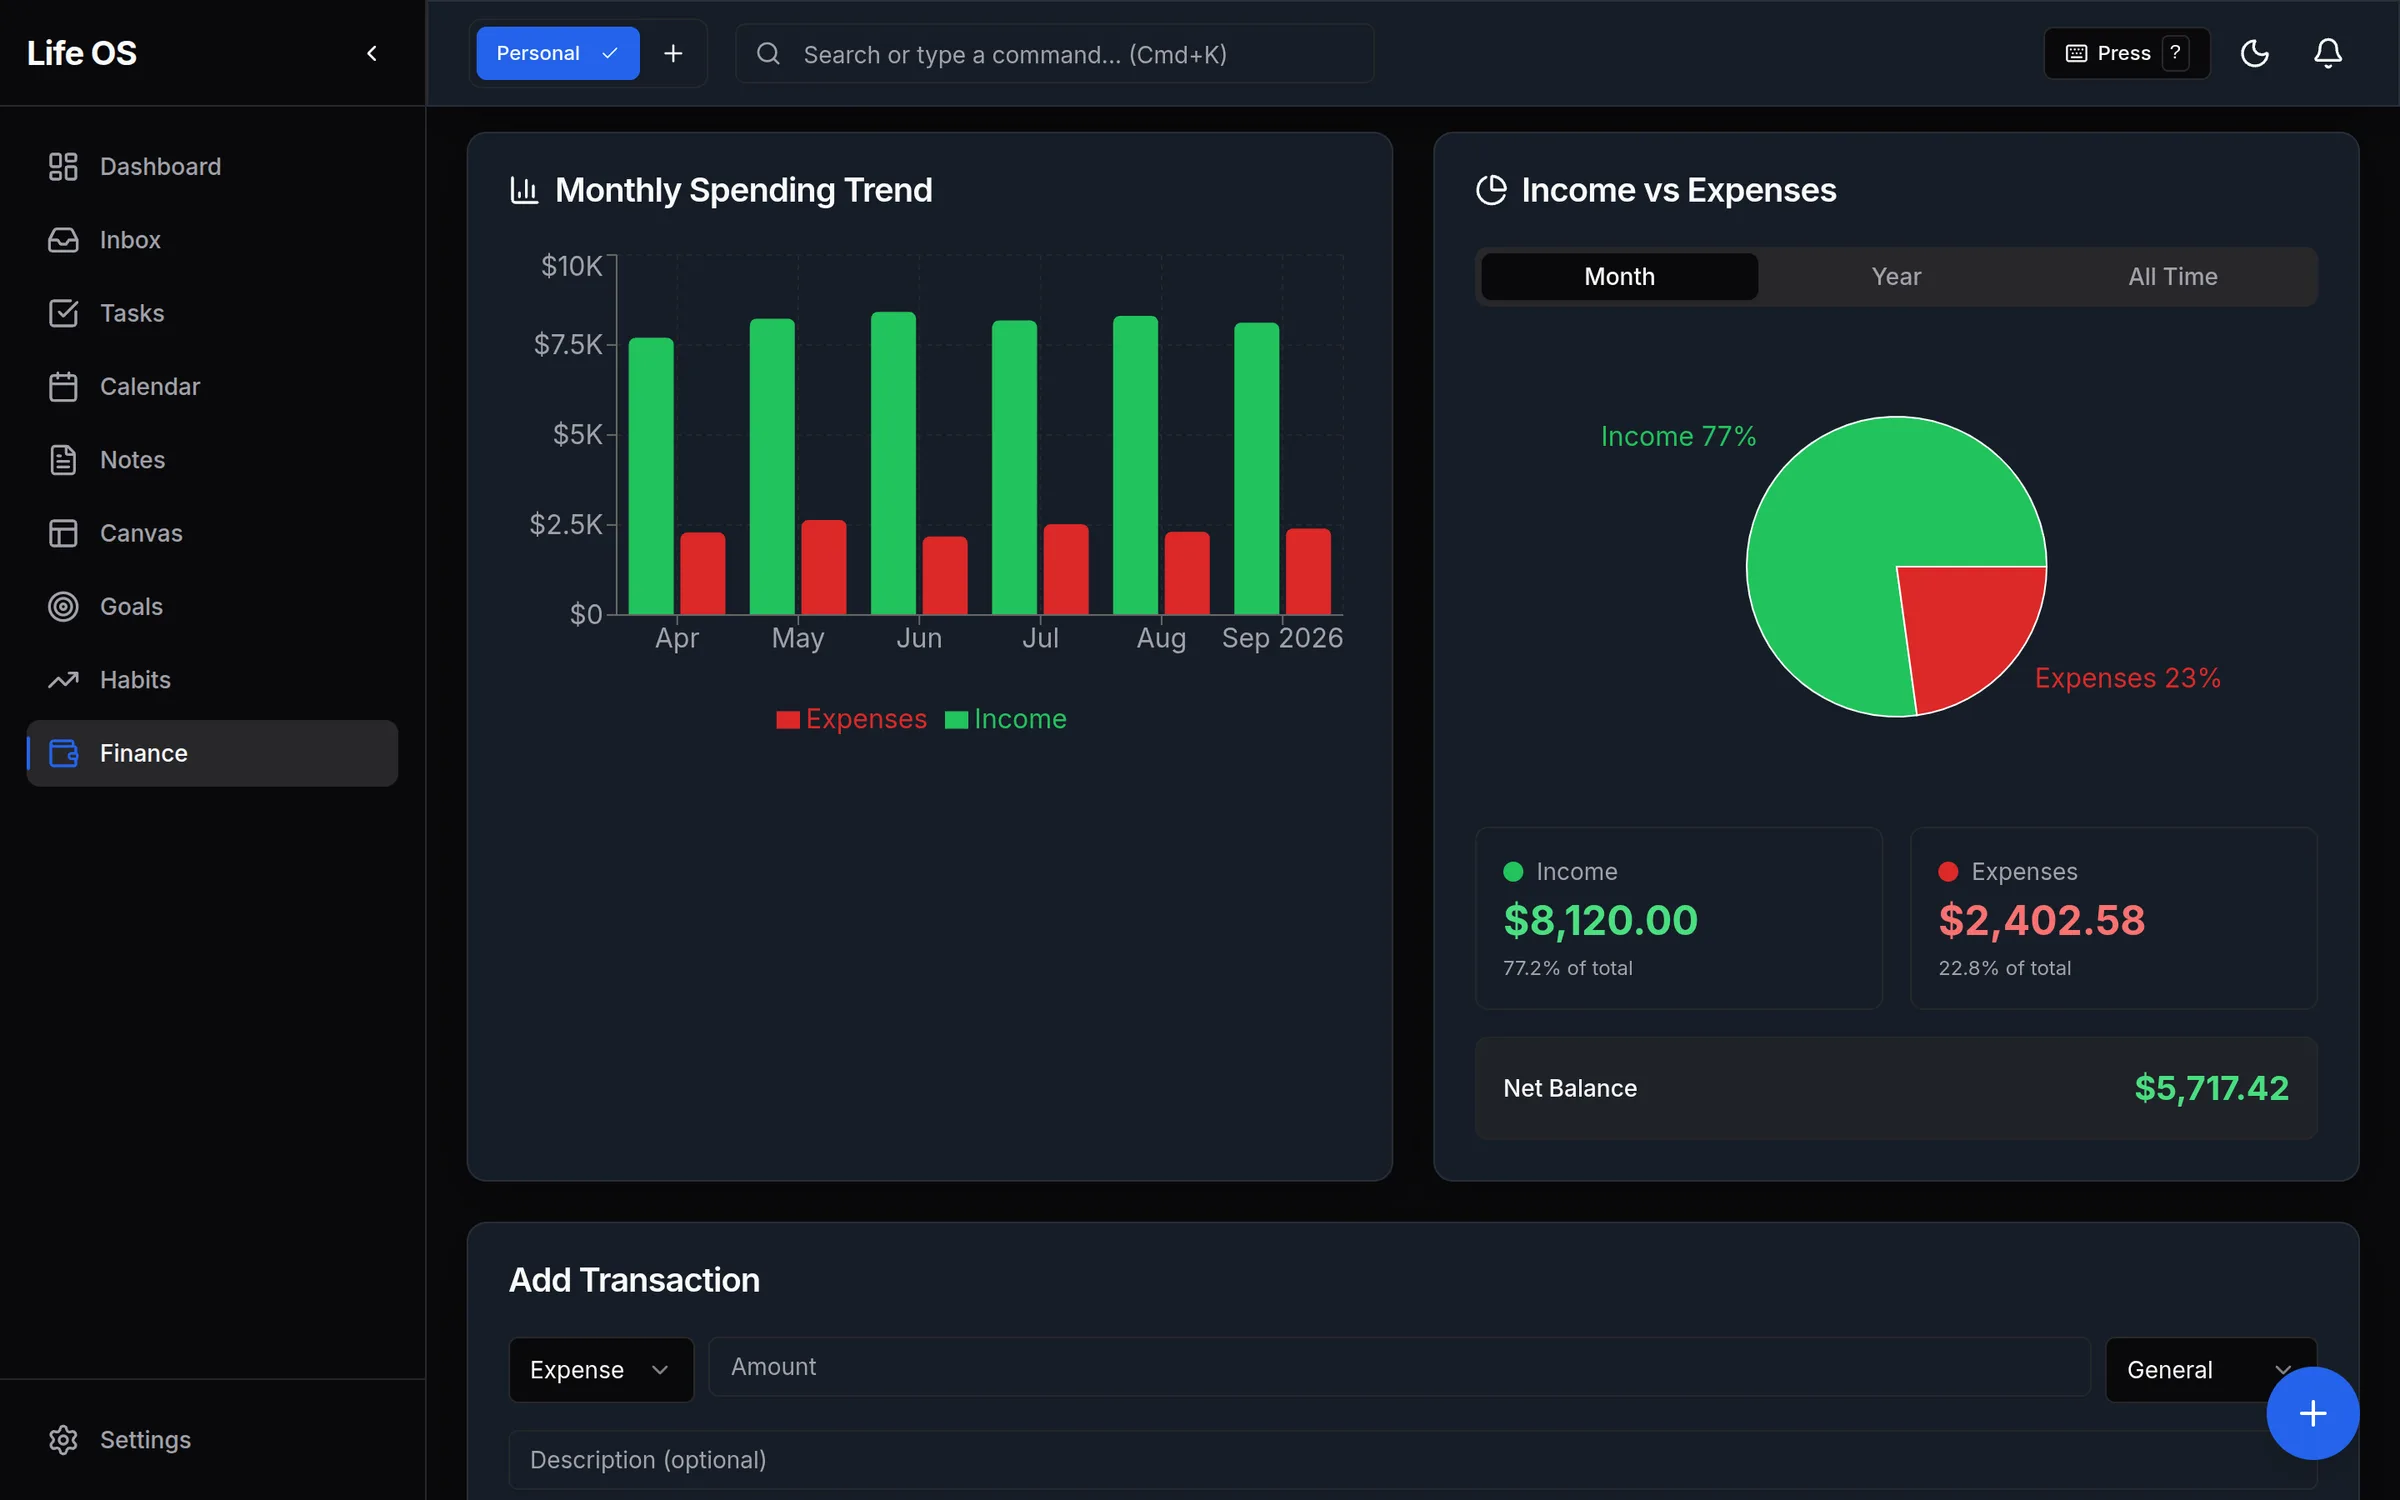Screen dimensions: 2400x1500
Task: Switch to the All Time tab
Action: pyautogui.click(x=2173, y=276)
